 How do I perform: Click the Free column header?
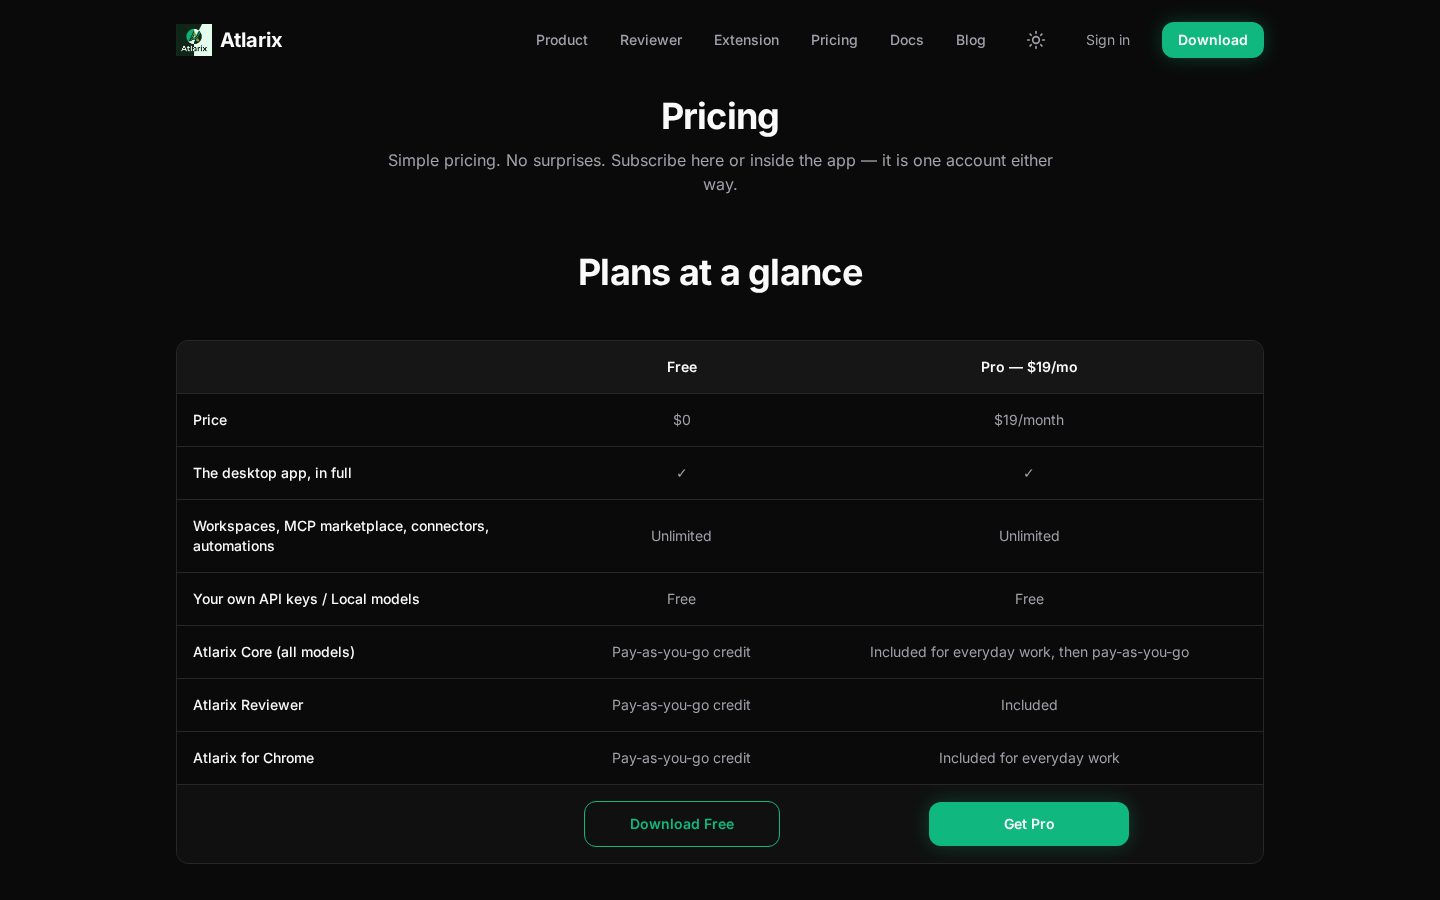point(682,367)
